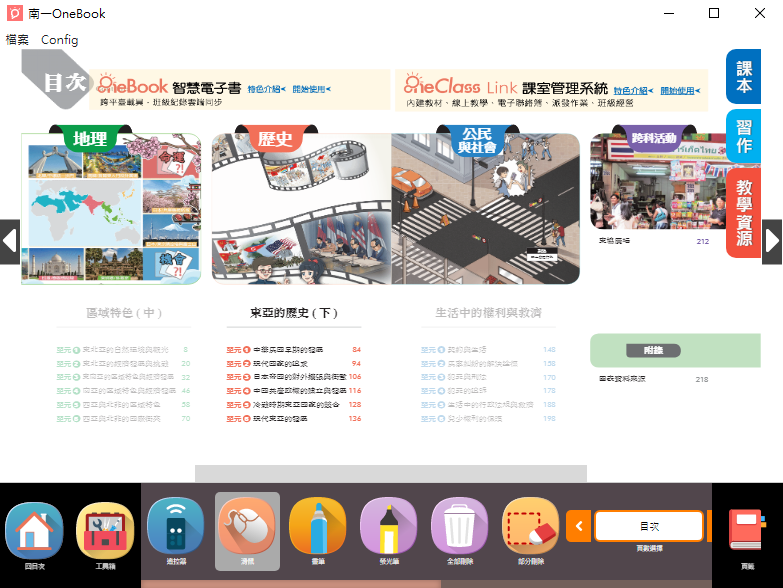
Task: Select the 滑鼠 mouse pointer tool
Action: [246, 527]
